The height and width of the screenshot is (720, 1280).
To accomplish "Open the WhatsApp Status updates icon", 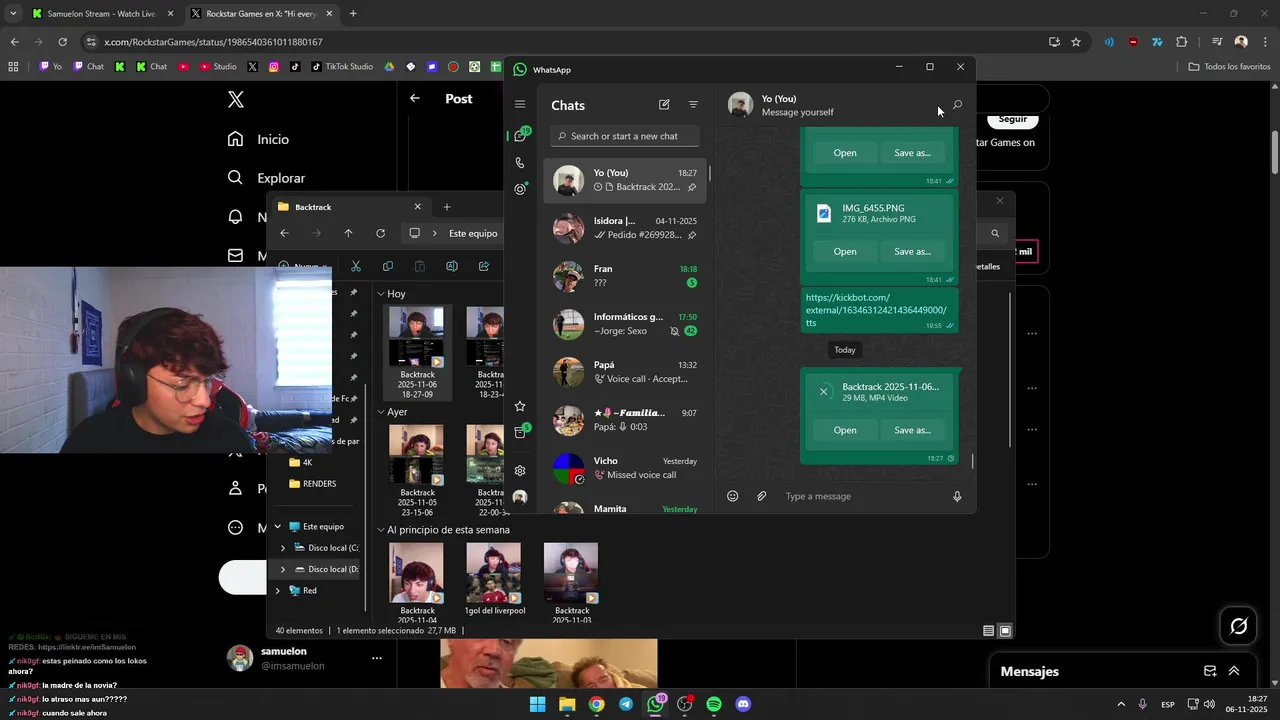I will 520,189.
